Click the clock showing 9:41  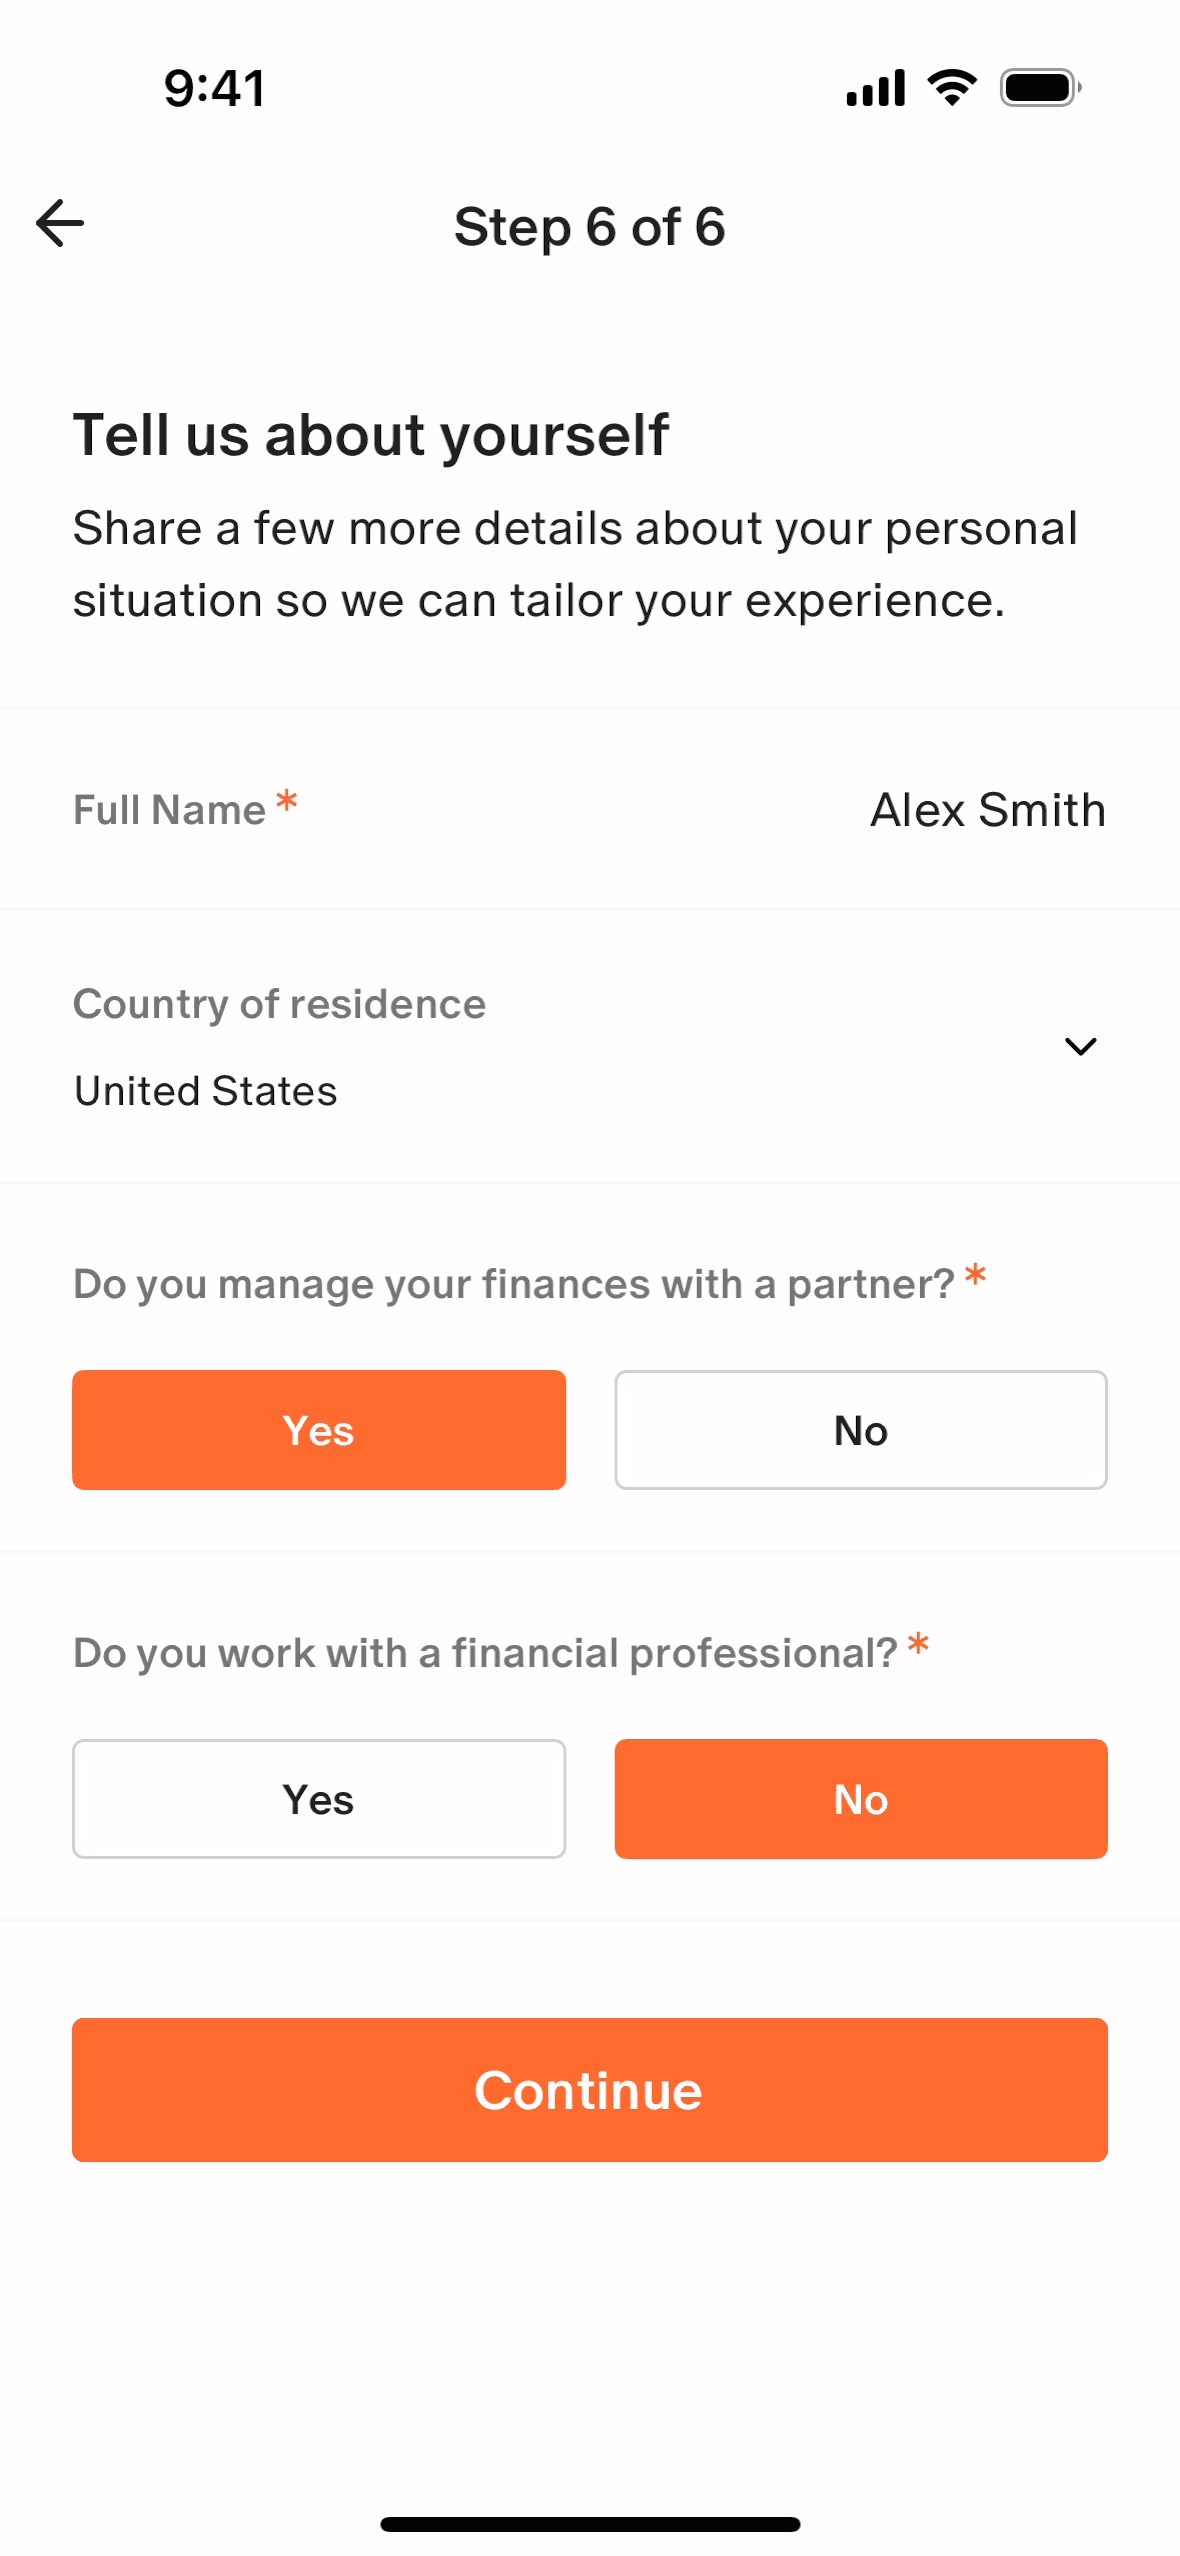(x=213, y=88)
